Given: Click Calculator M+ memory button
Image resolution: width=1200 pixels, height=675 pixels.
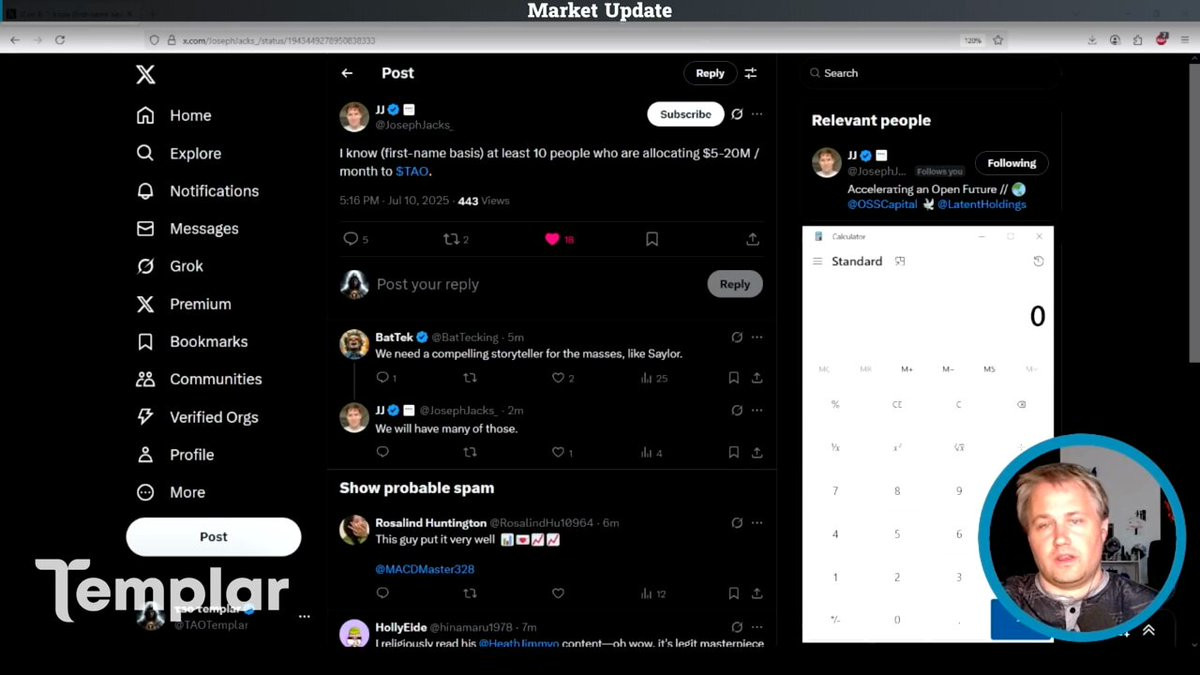Looking at the screenshot, I should point(906,369).
